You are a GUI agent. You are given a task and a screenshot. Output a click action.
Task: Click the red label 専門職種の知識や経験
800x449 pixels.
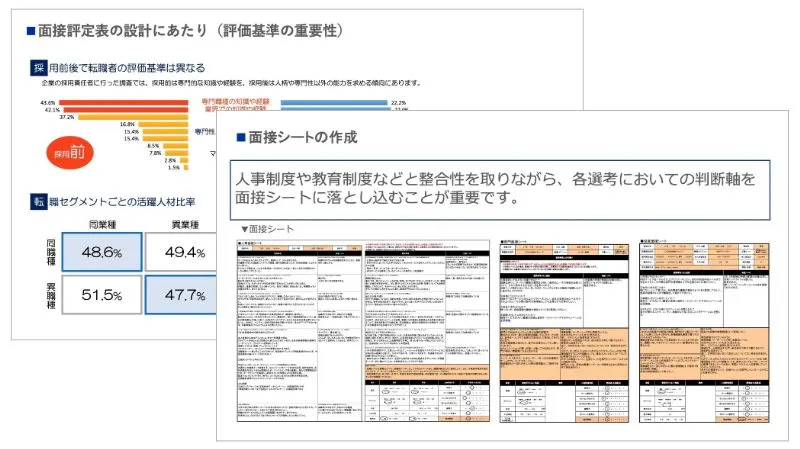coord(235,102)
